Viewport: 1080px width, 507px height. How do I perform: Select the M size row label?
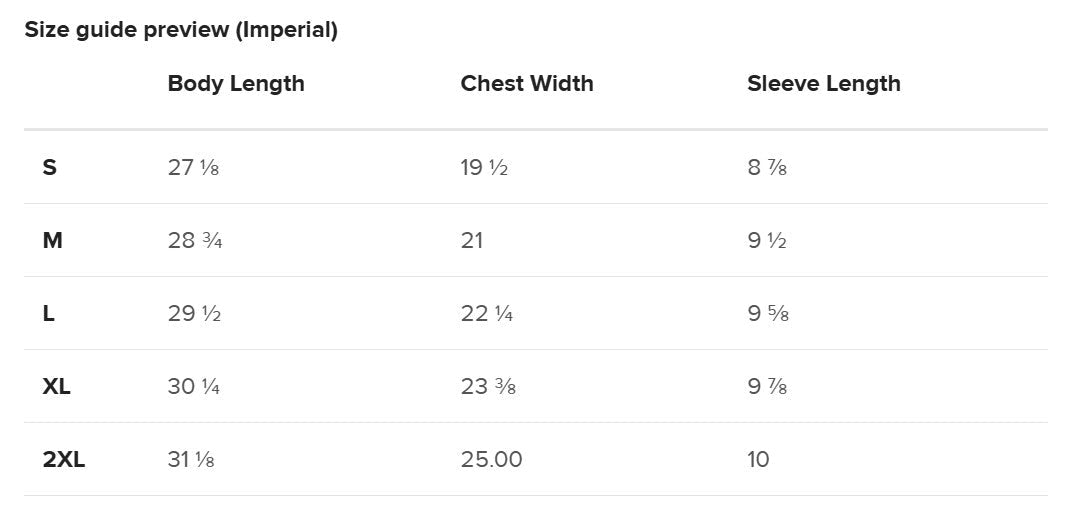click(52, 240)
